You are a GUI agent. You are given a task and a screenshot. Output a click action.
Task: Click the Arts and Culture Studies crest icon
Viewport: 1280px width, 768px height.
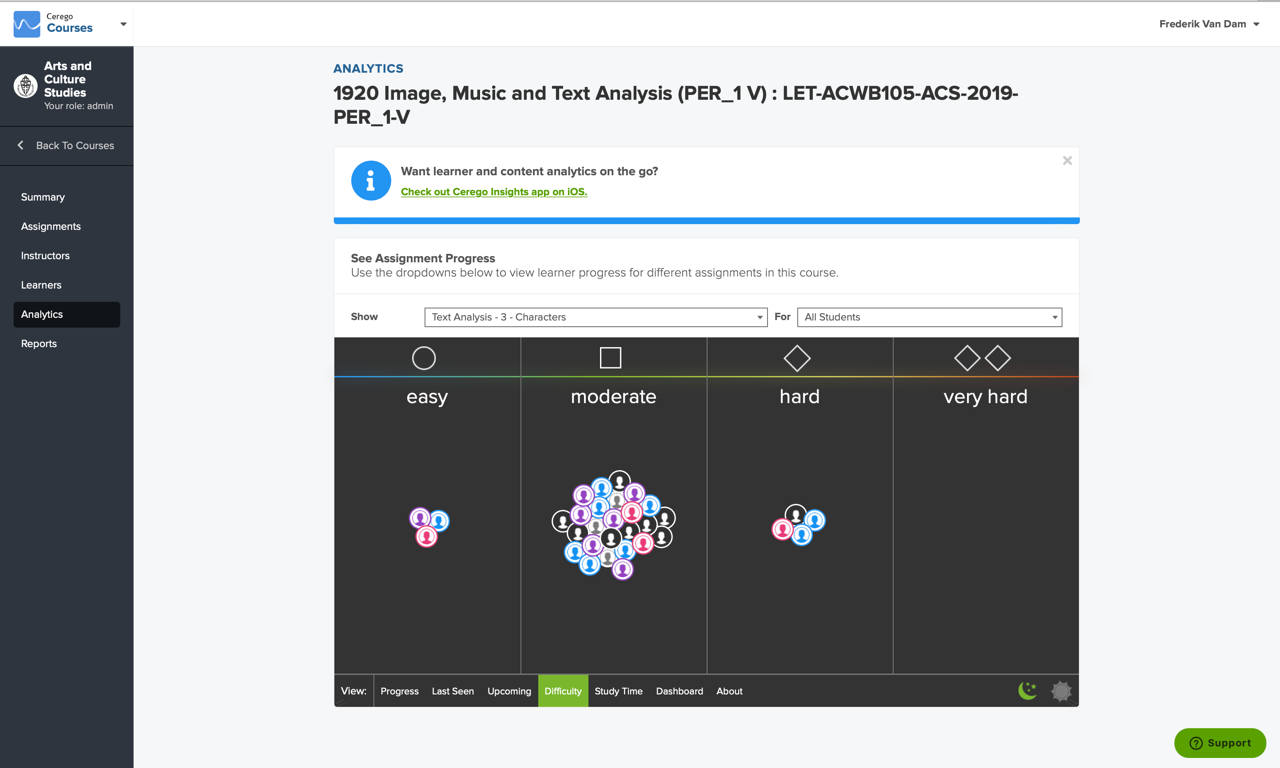[x=26, y=86]
